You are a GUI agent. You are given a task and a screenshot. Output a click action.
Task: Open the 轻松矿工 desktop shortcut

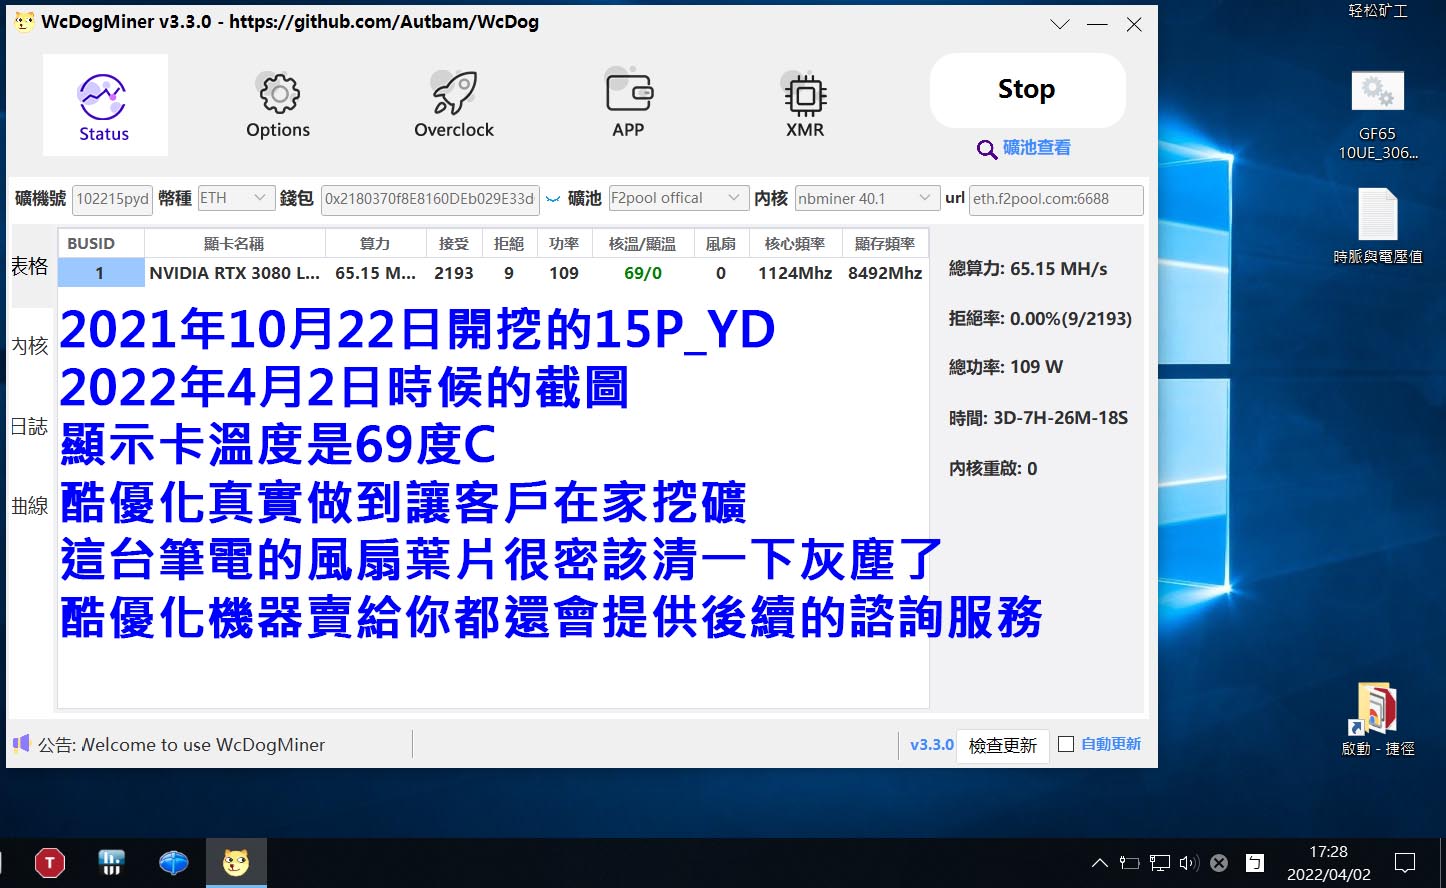click(x=1378, y=11)
